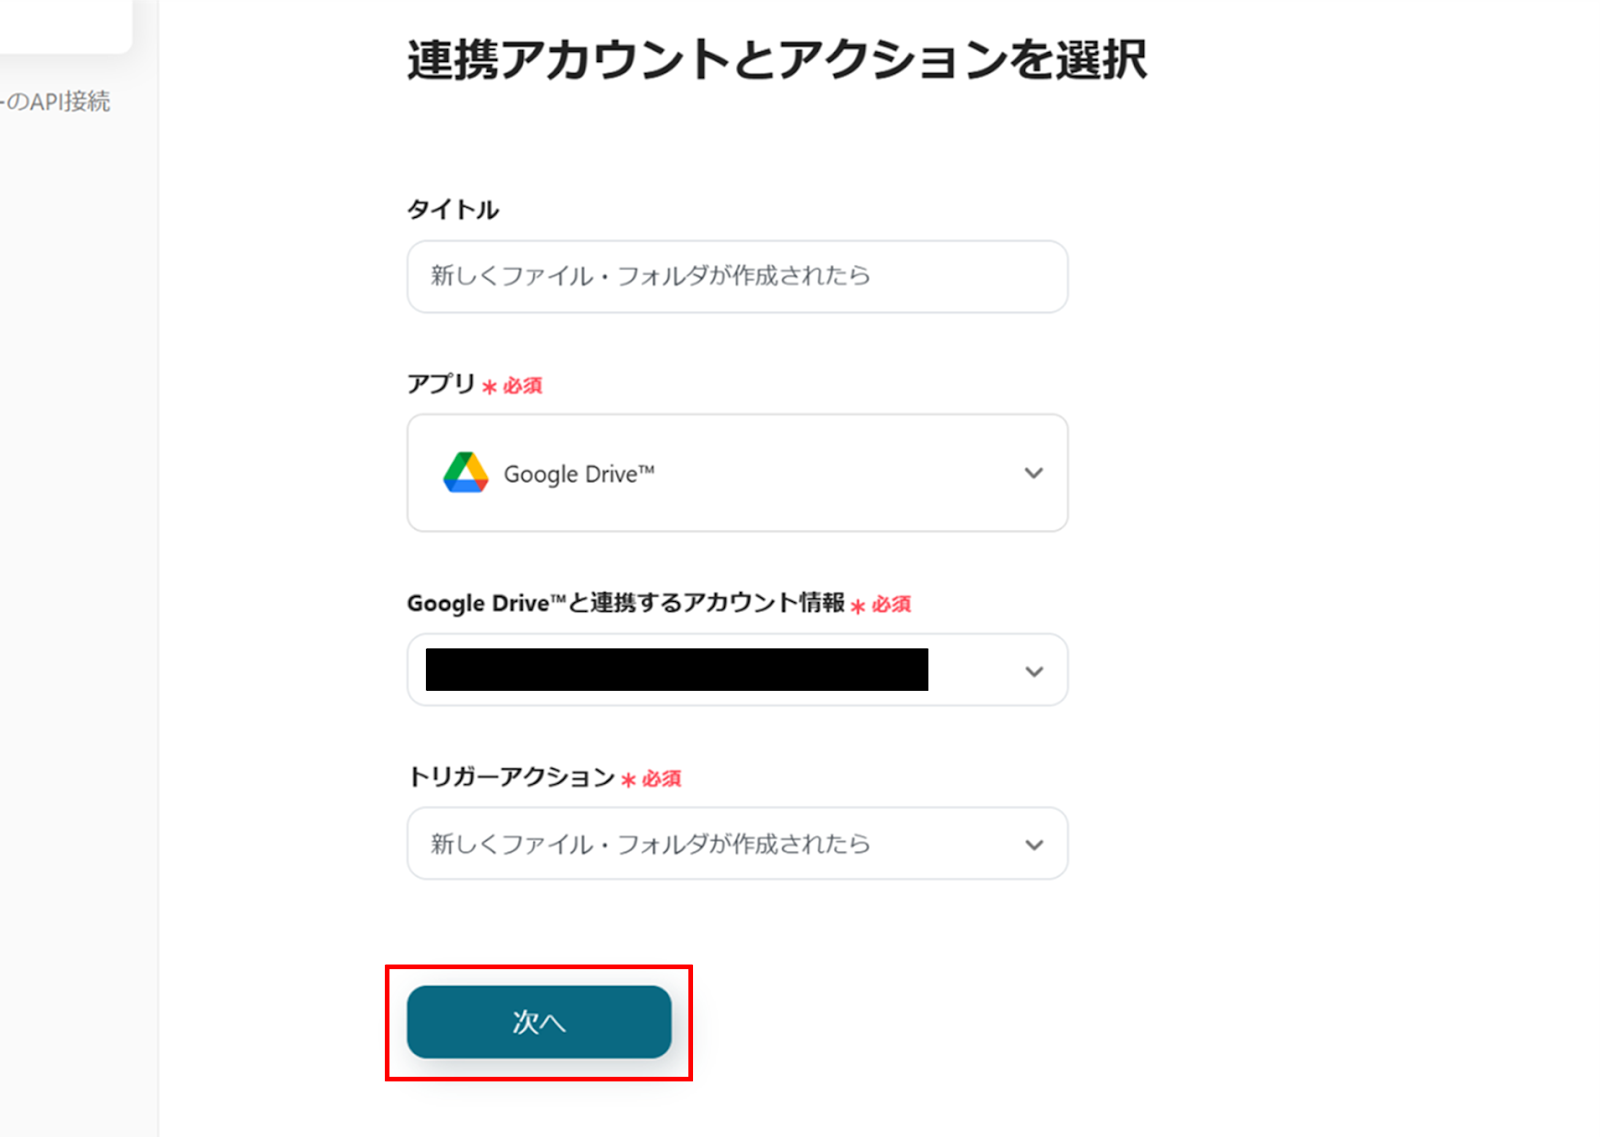Screen dimensions: 1600x1137
Task: Click the Google Drive™と連携するアカウント情報 label
Action: point(626,603)
